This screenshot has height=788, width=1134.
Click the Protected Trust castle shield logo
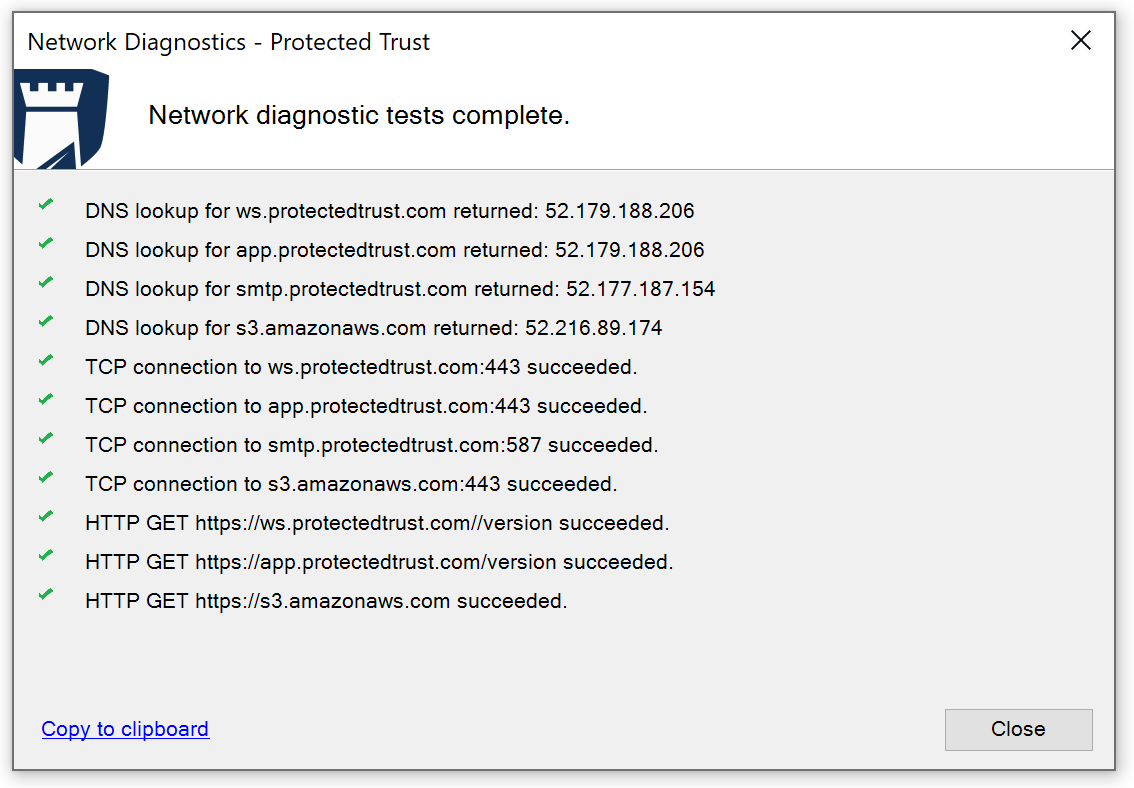pos(60,117)
